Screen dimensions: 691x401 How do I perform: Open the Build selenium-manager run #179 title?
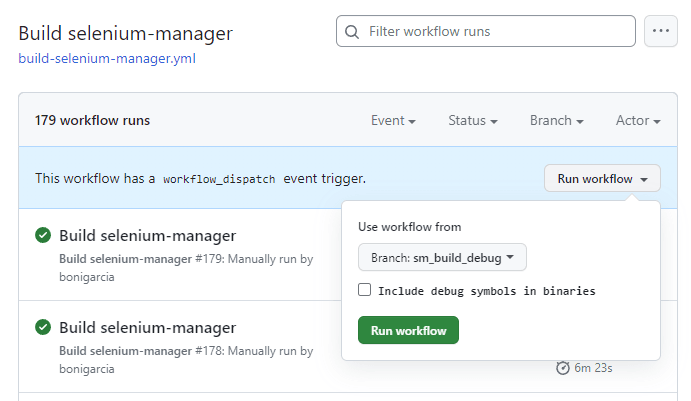[147, 236]
